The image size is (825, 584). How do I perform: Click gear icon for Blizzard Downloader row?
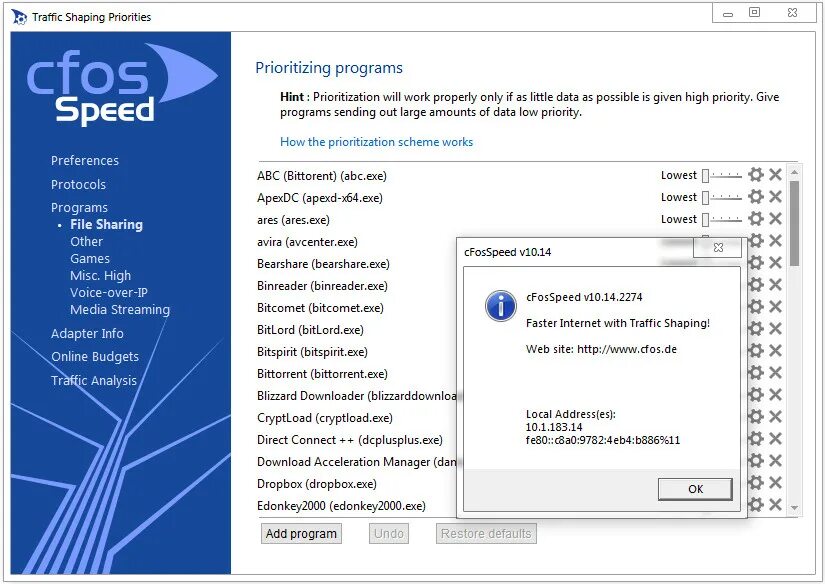pyautogui.click(x=756, y=395)
